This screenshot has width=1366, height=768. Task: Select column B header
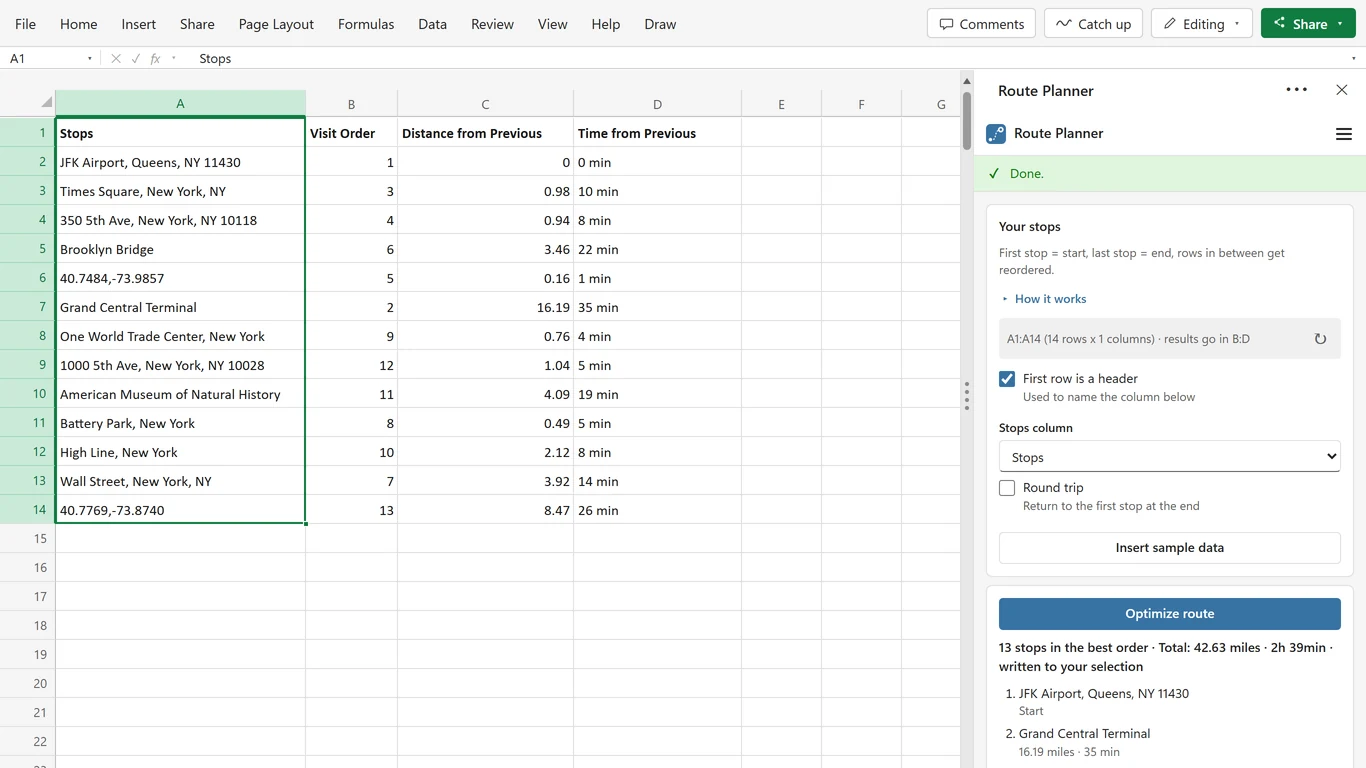click(x=351, y=104)
